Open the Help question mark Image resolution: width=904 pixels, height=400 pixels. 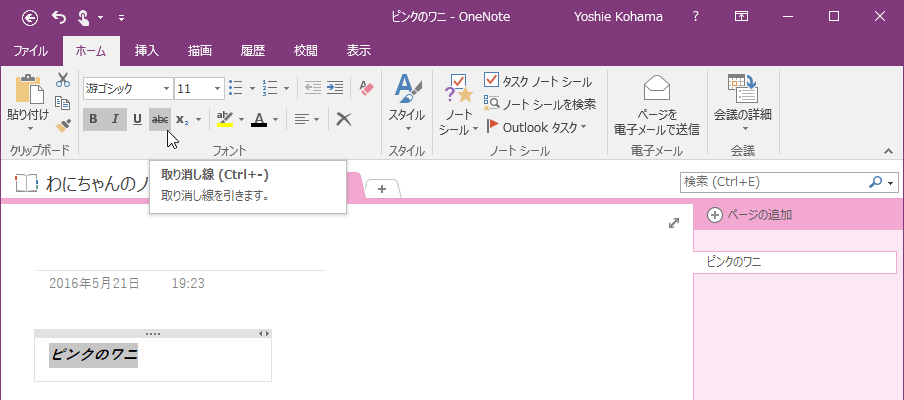(696, 17)
